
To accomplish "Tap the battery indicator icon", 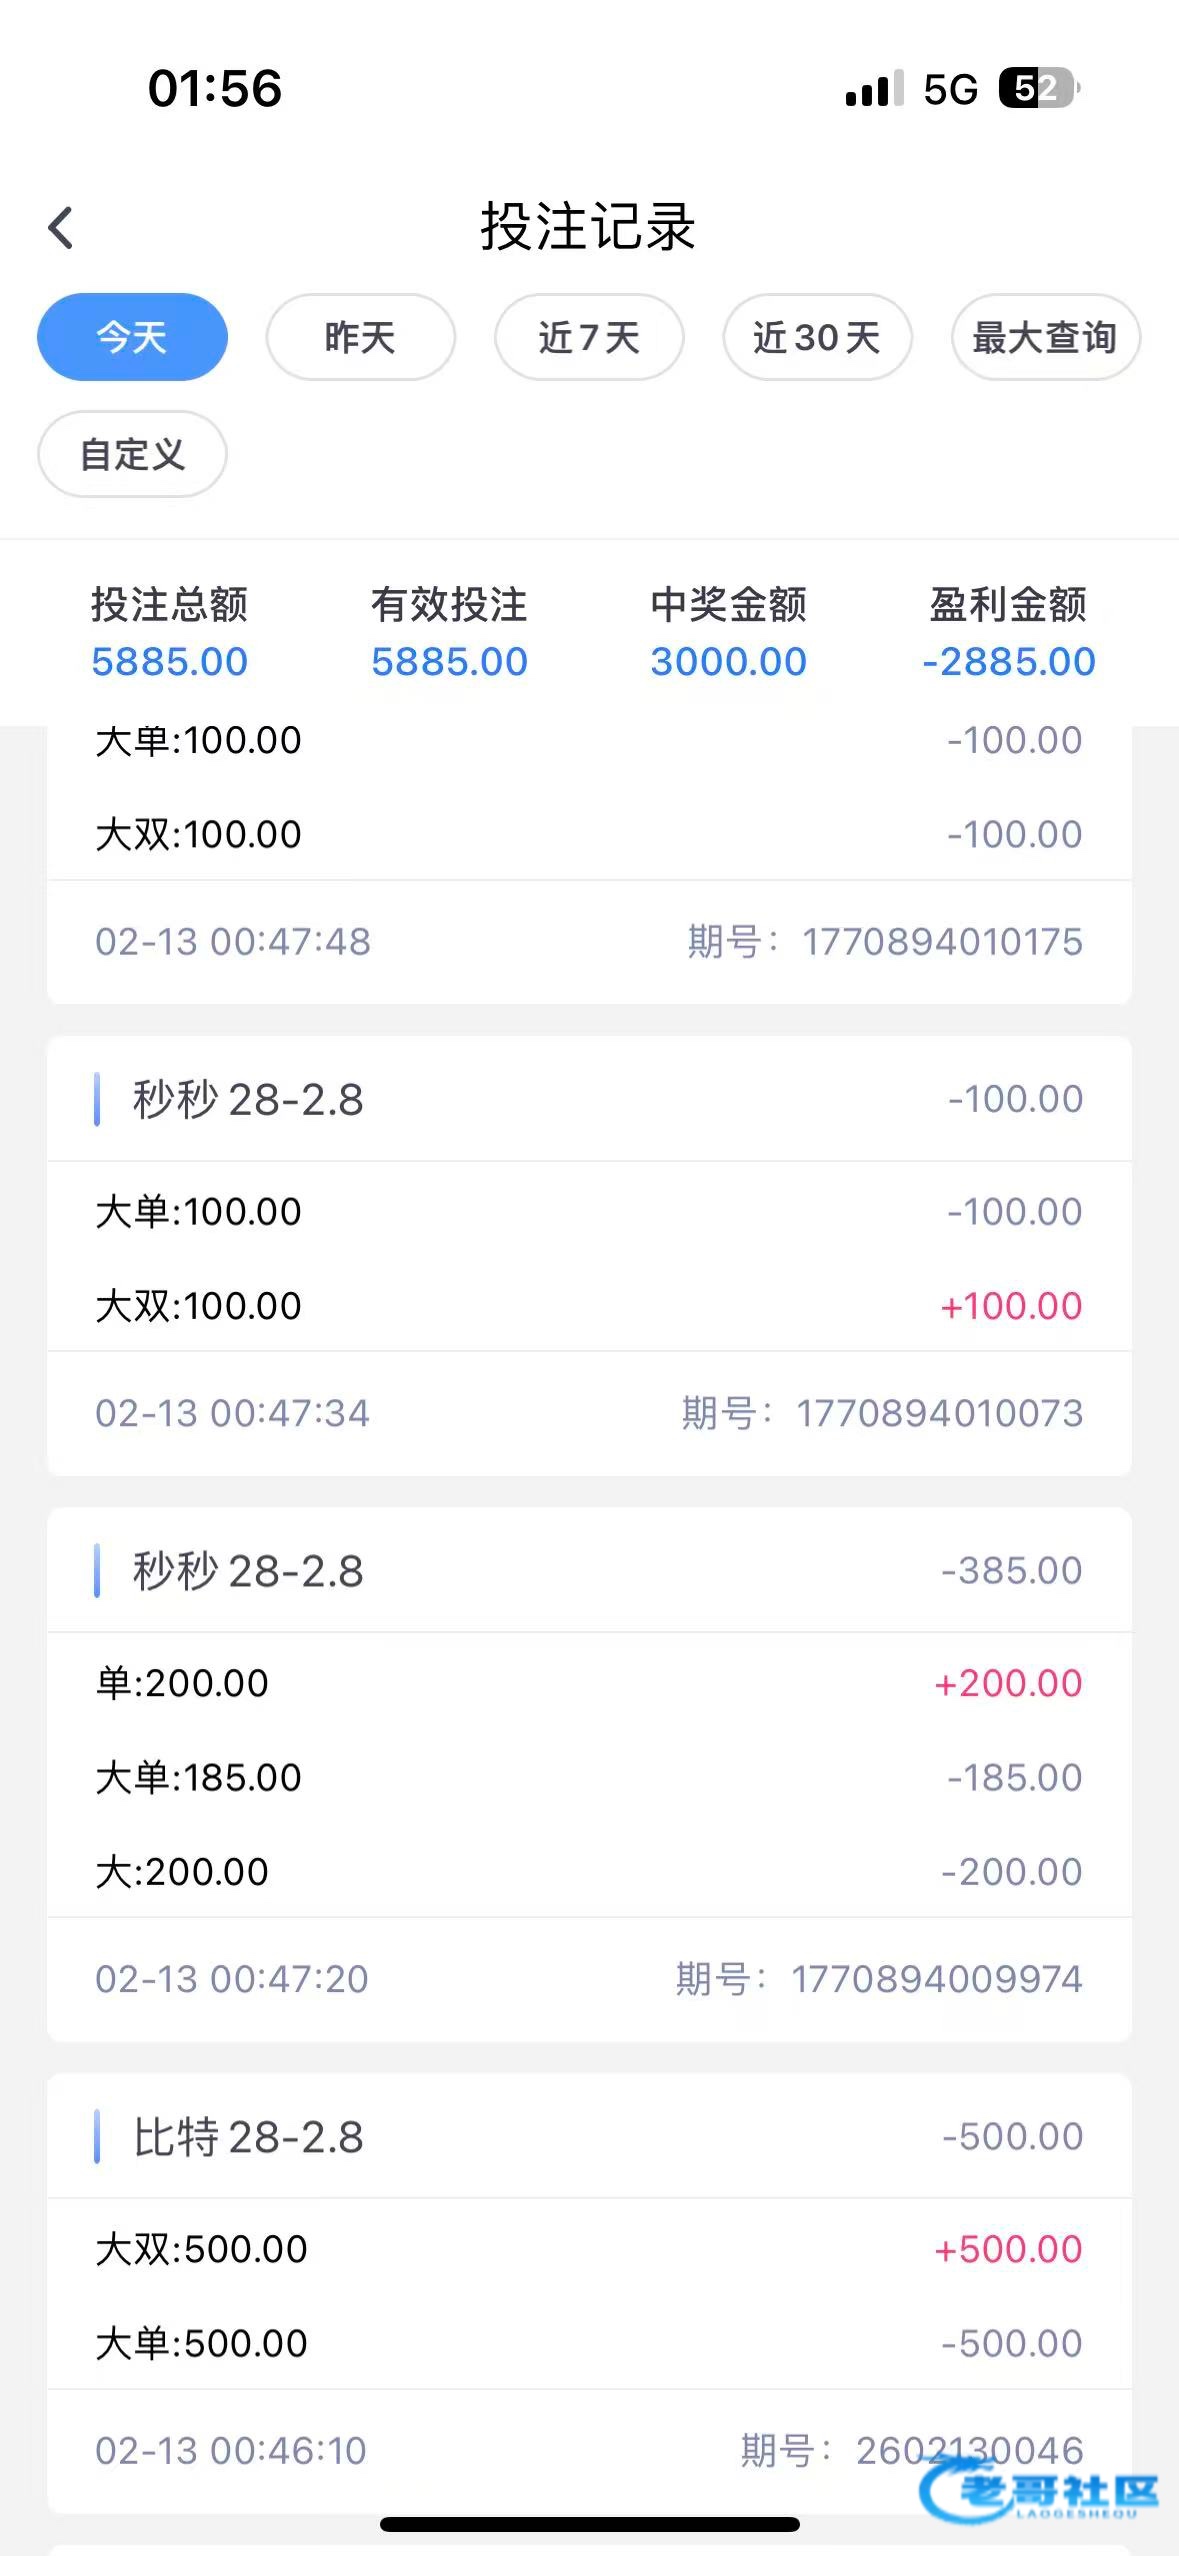I will [1038, 89].
